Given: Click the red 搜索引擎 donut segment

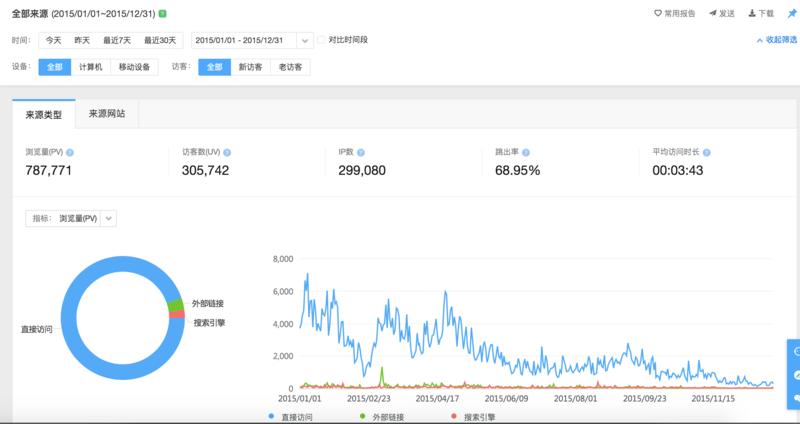Looking at the screenshot, I should [x=177, y=314].
